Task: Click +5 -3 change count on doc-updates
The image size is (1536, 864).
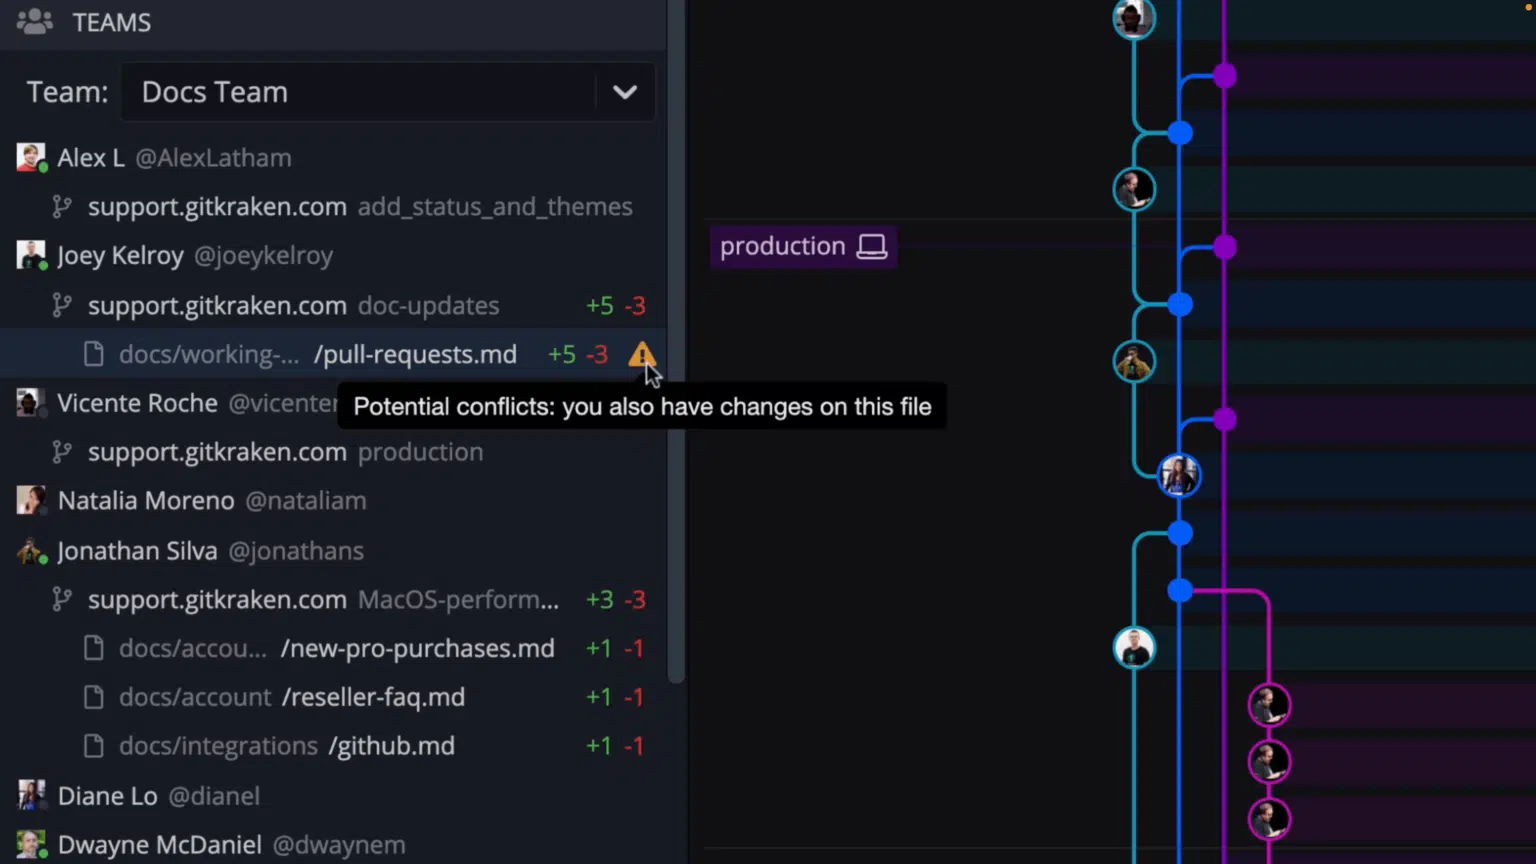Action: 615,305
